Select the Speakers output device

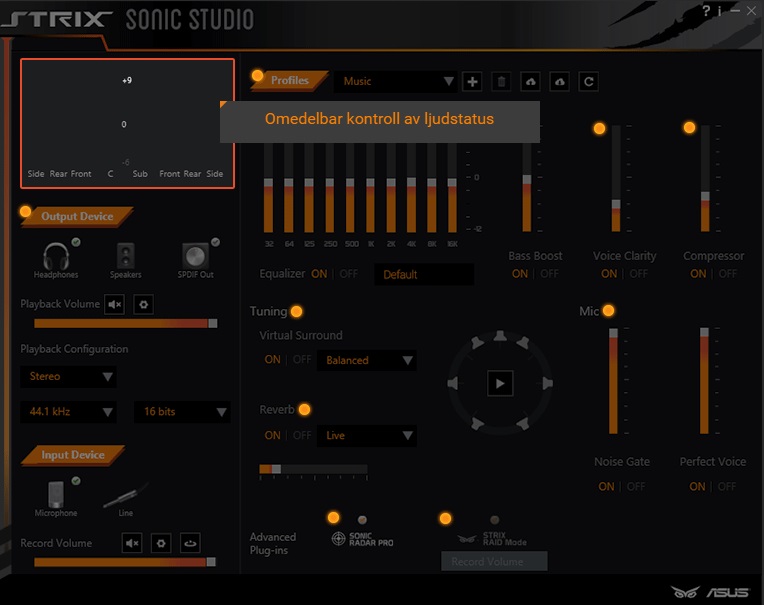[125, 256]
